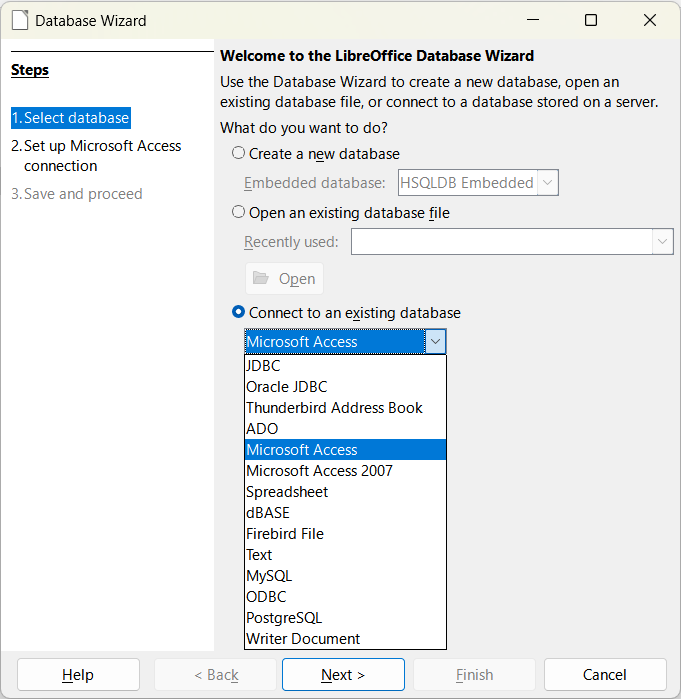Collapse the Microsoft Access database type dropdown
The width and height of the screenshot is (681, 699).
435,341
